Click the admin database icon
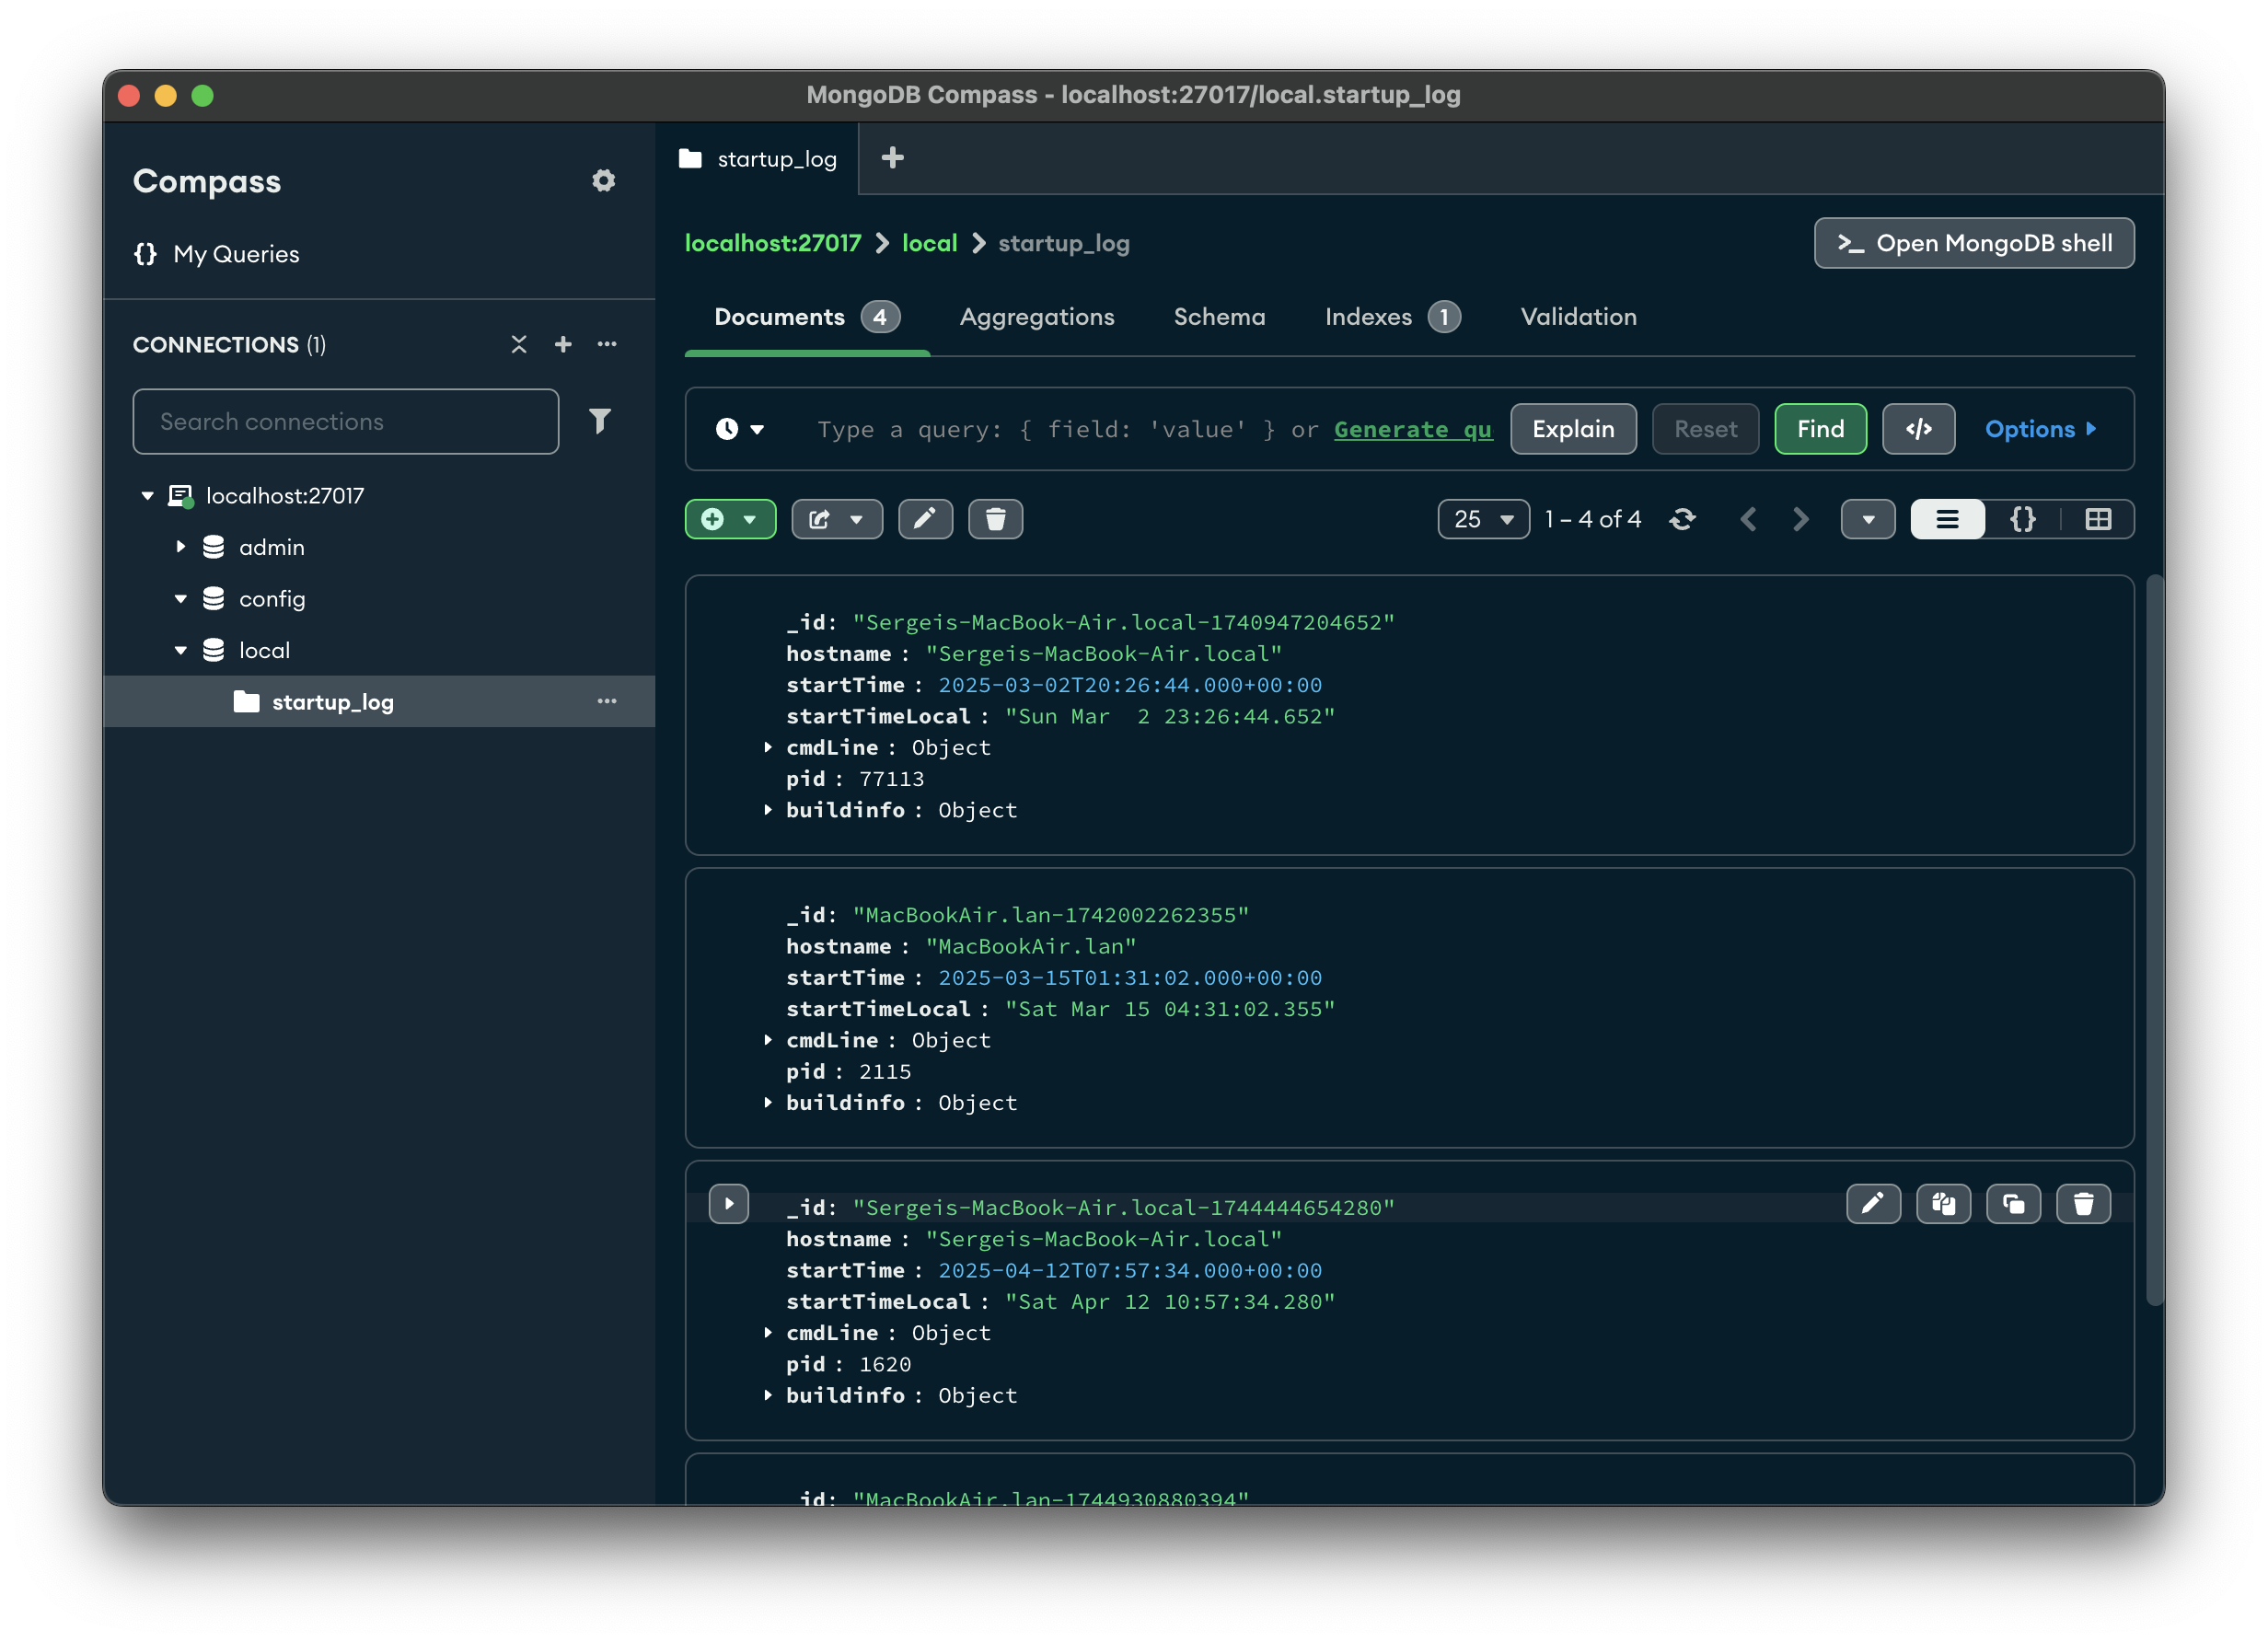The height and width of the screenshot is (1642, 2268). [x=213, y=547]
